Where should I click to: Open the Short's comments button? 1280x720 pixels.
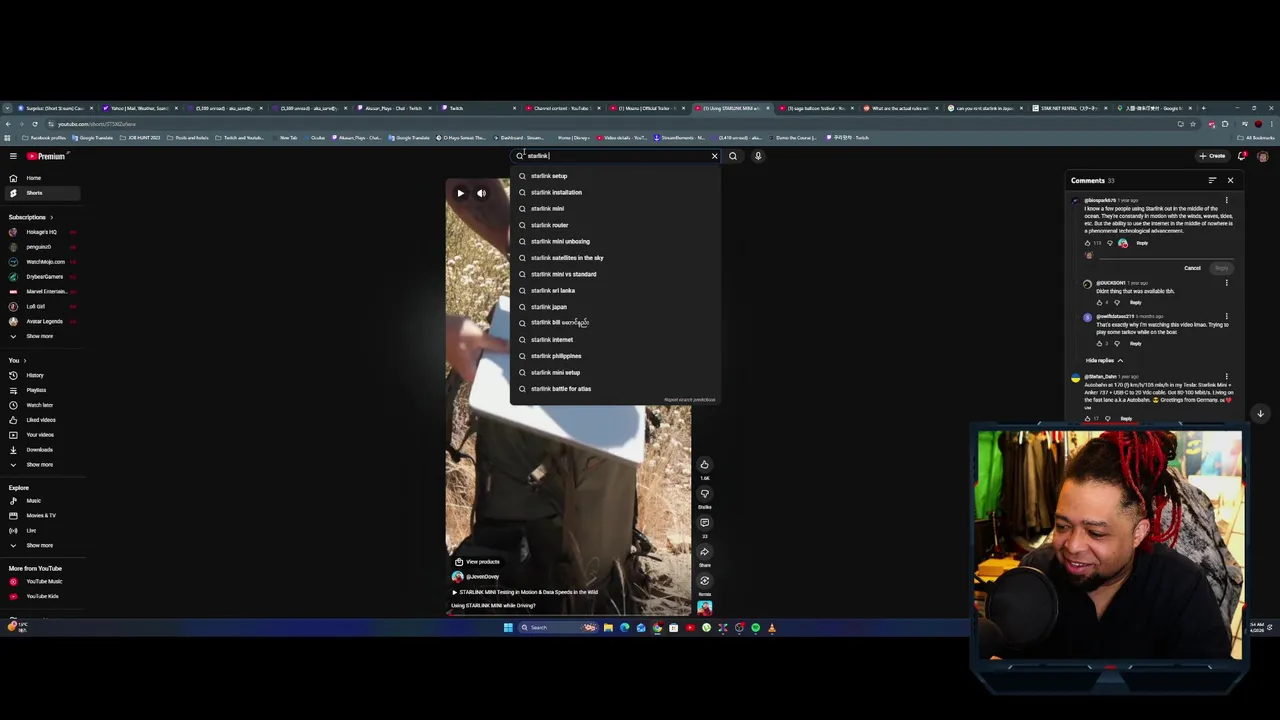click(704, 523)
